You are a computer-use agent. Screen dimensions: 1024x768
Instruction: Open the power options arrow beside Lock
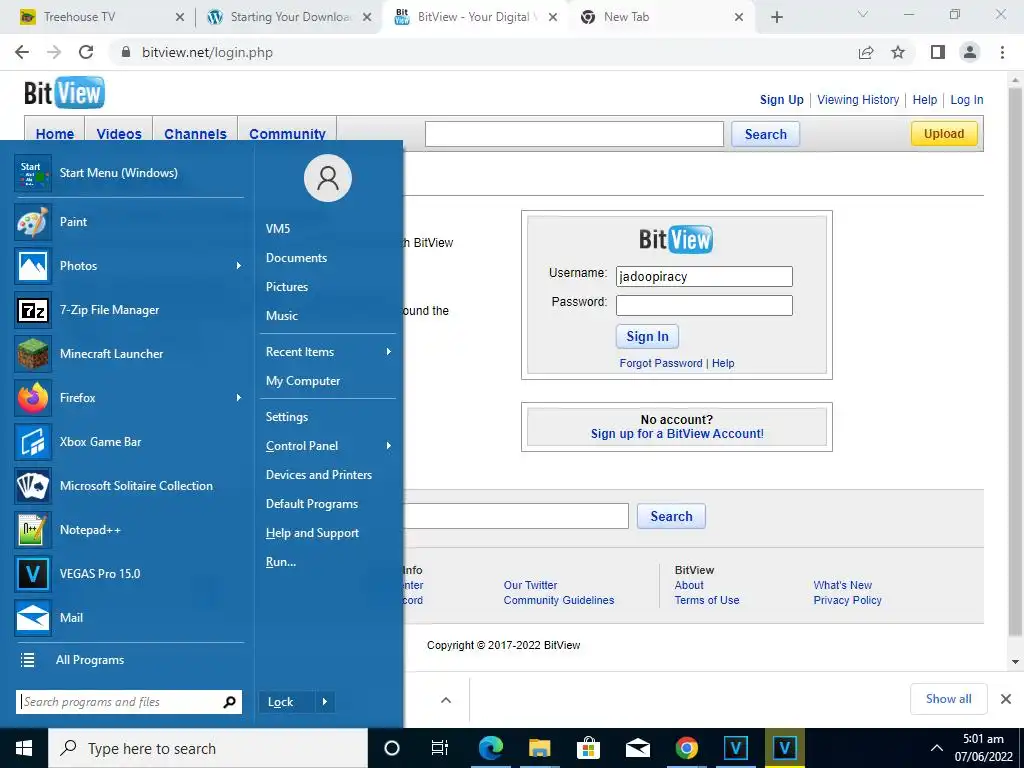pyautogui.click(x=325, y=702)
